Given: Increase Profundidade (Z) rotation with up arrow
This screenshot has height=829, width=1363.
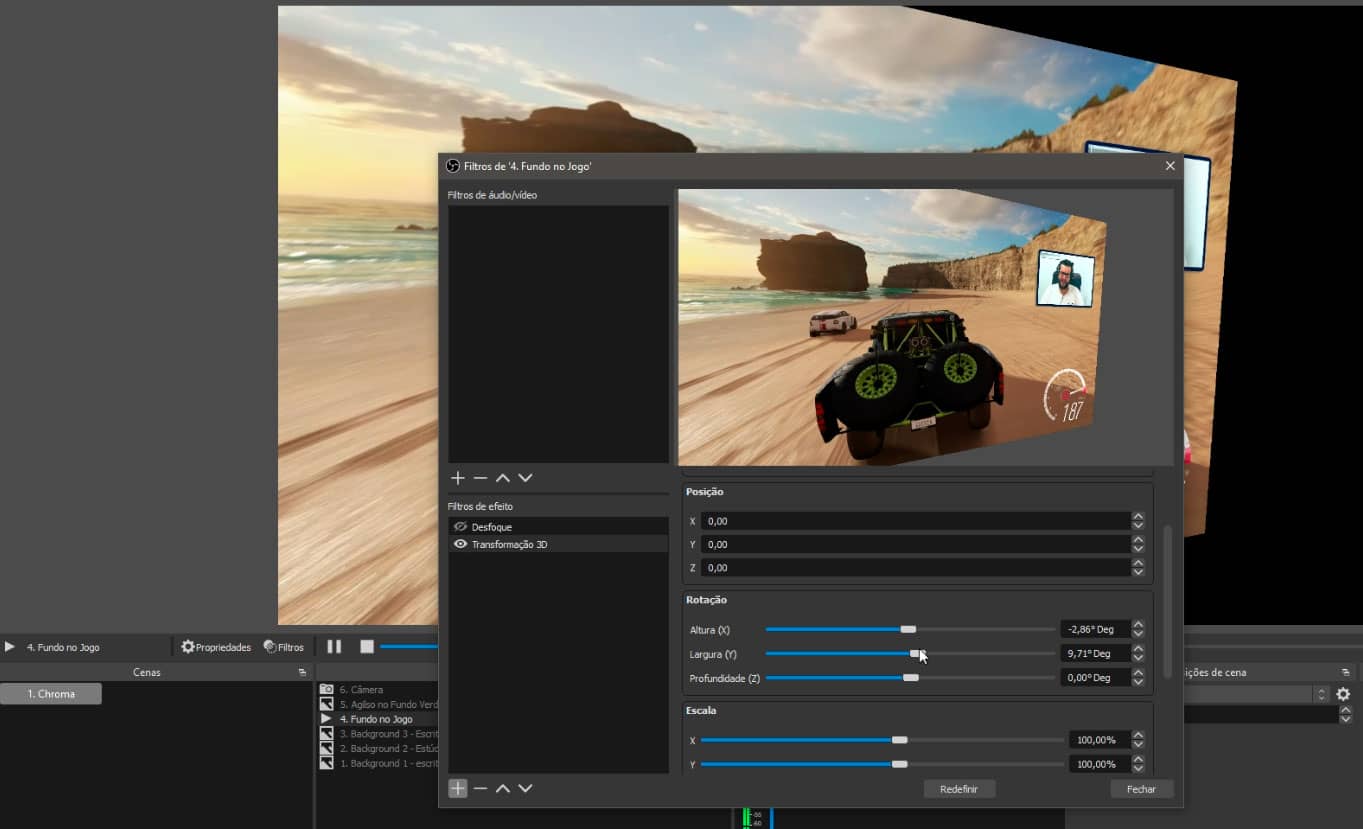Looking at the screenshot, I should click(x=1138, y=673).
